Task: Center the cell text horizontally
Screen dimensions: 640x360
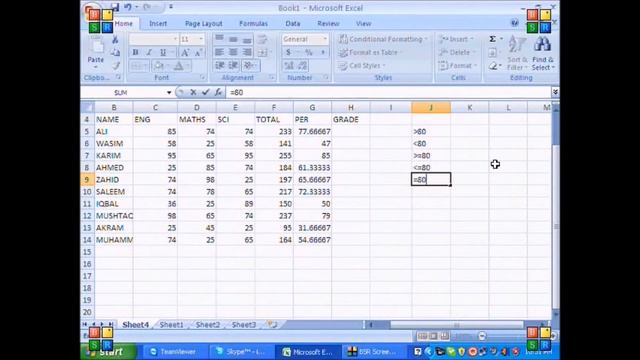Action: point(233,52)
